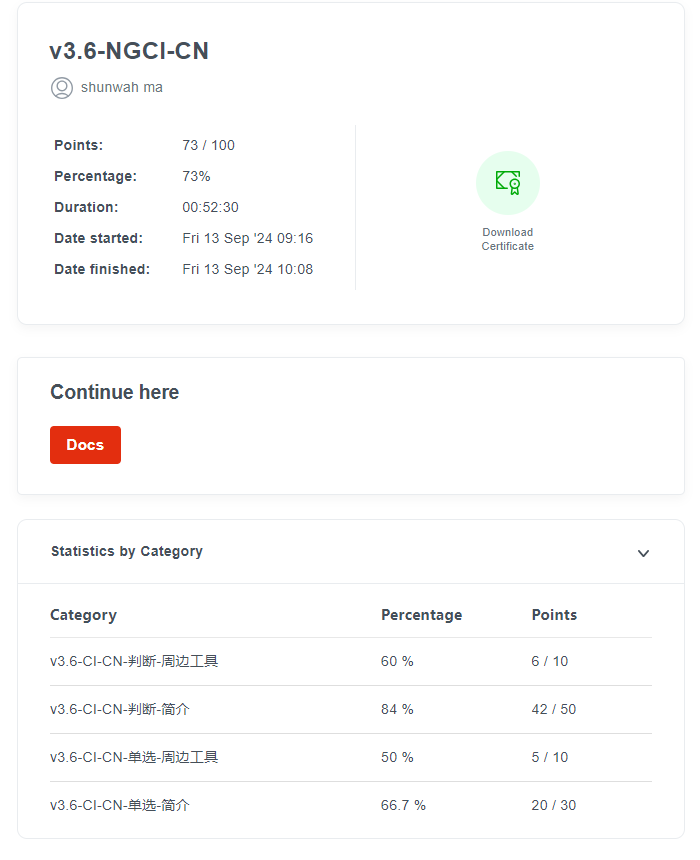Viewport: 700px width, 860px height.
Task: Click the Date started value
Action: (247, 238)
